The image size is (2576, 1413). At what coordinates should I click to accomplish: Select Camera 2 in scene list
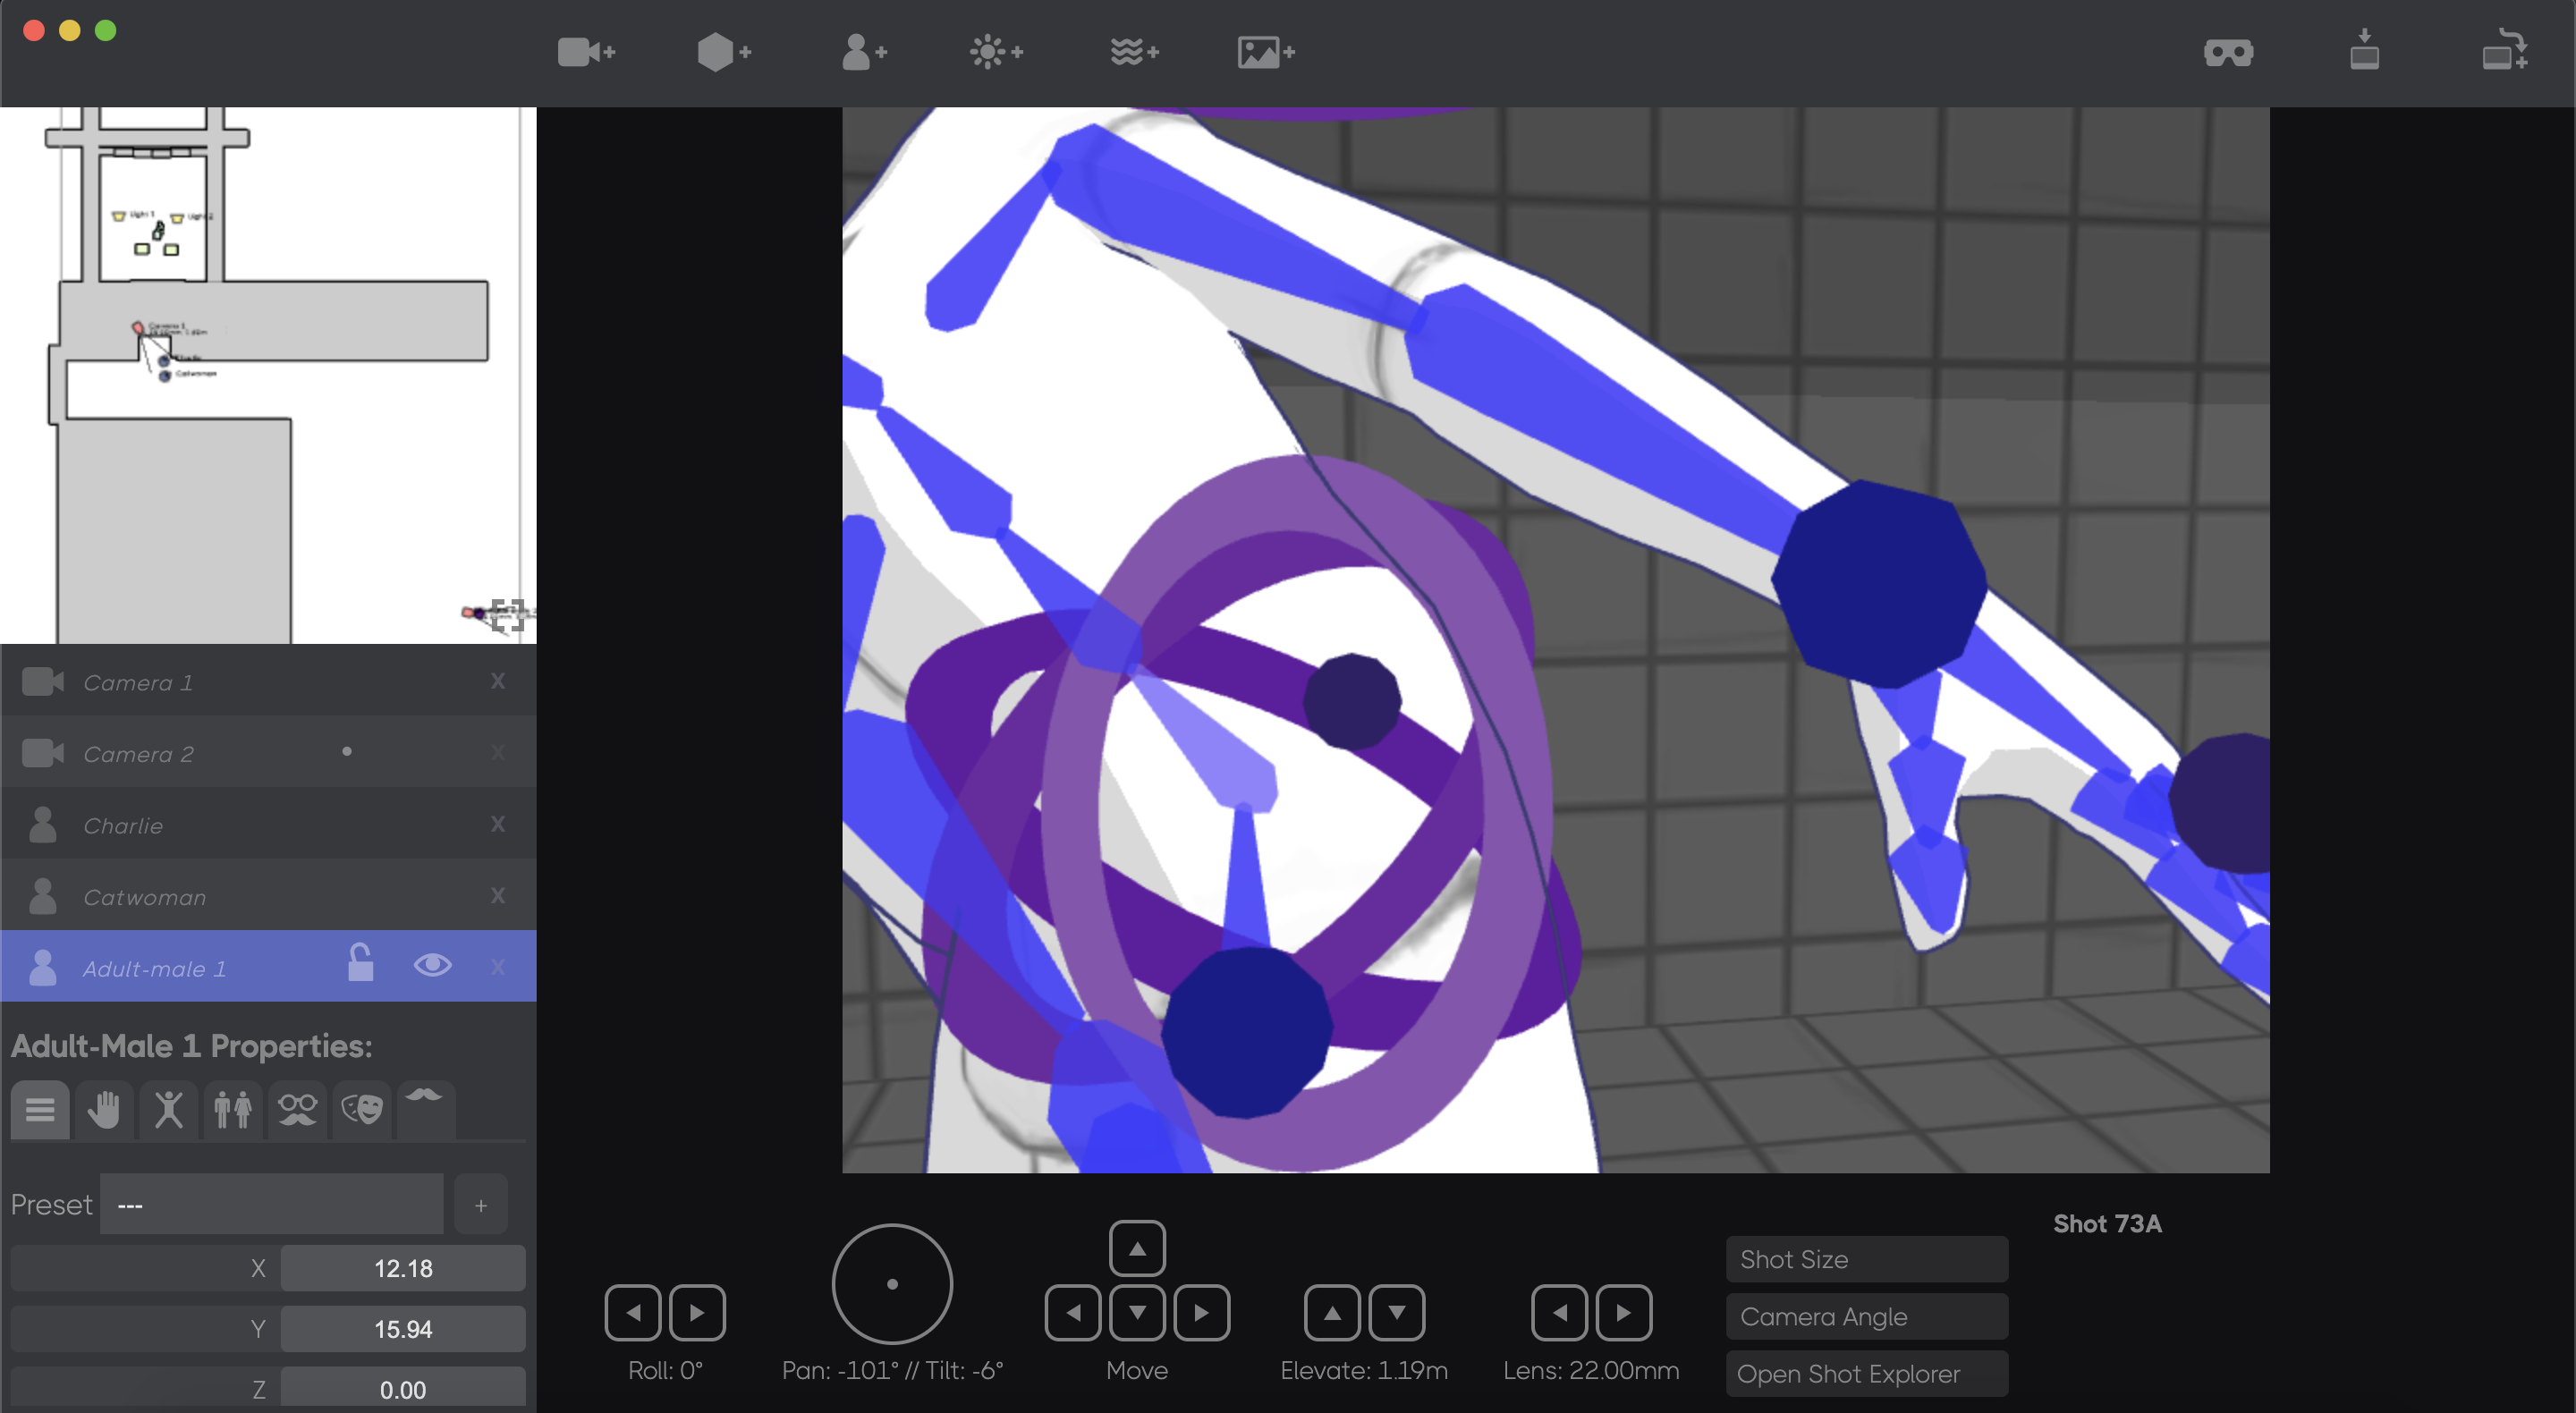(x=268, y=753)
